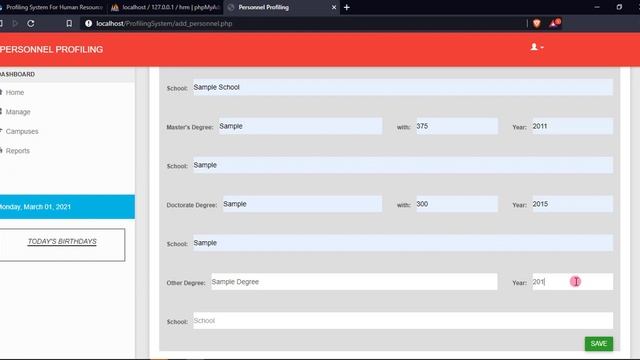Click the green SAVE button
This screenshot has width=640, height=360.
tap(598, 344)
